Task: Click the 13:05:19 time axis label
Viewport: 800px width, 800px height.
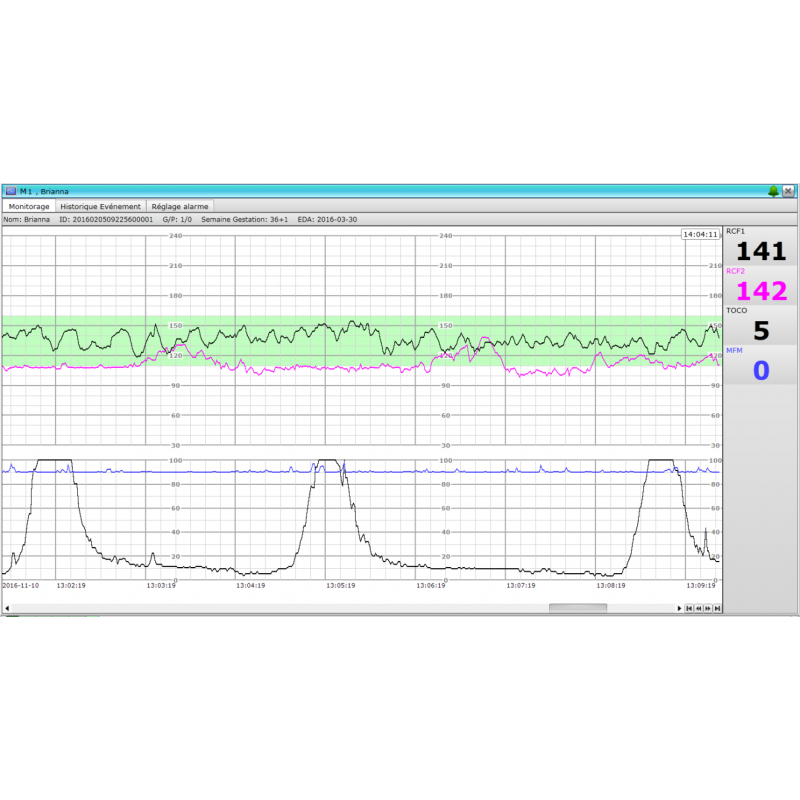Action: 340,586
